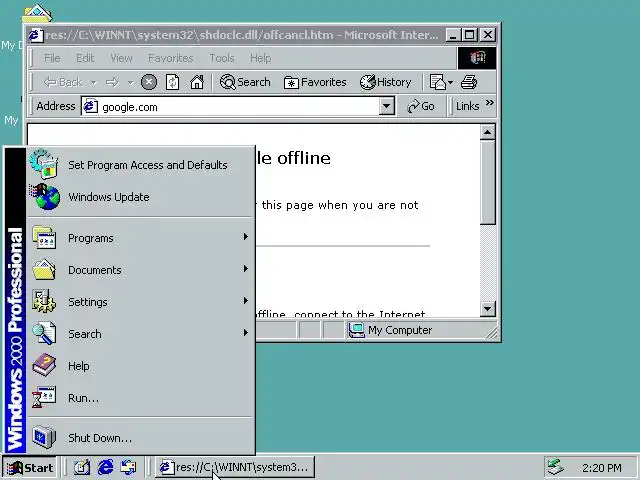Open the File menu
Image resolution: width=640 pixels, height=480 pixels.
[x=52, y=58]
